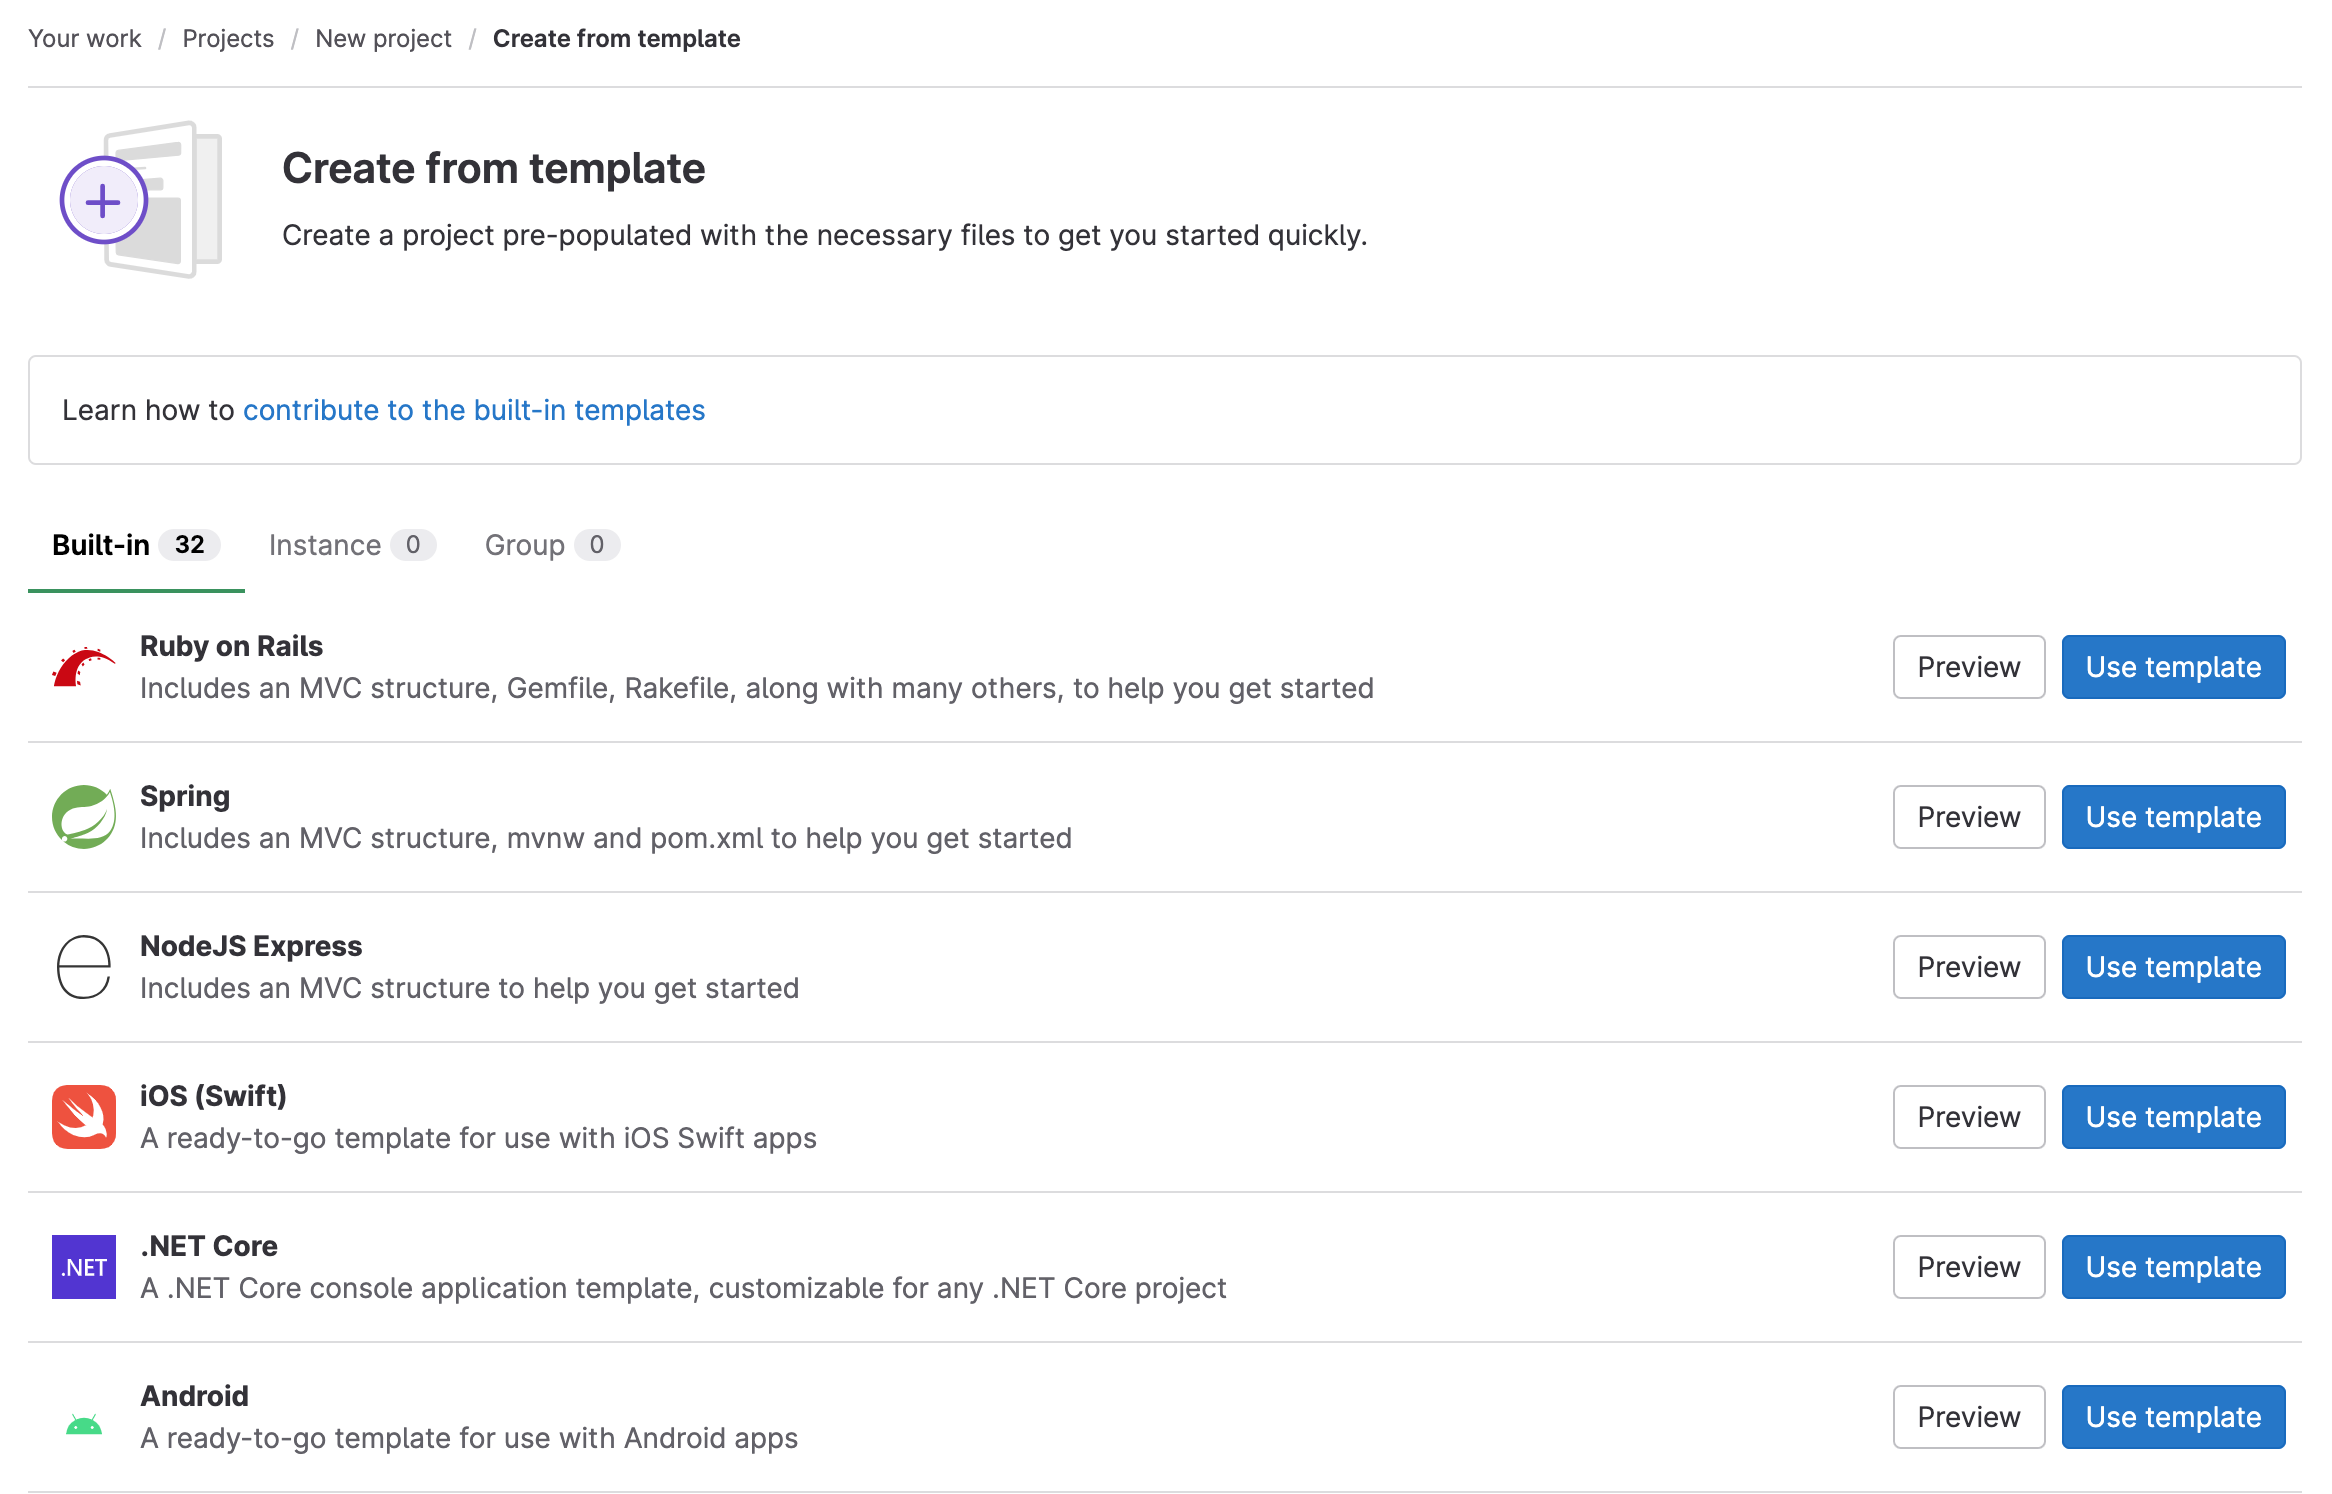Click the Ruby on Rails logo icon
This screenshot has height=1494, width=2332.
83,667
